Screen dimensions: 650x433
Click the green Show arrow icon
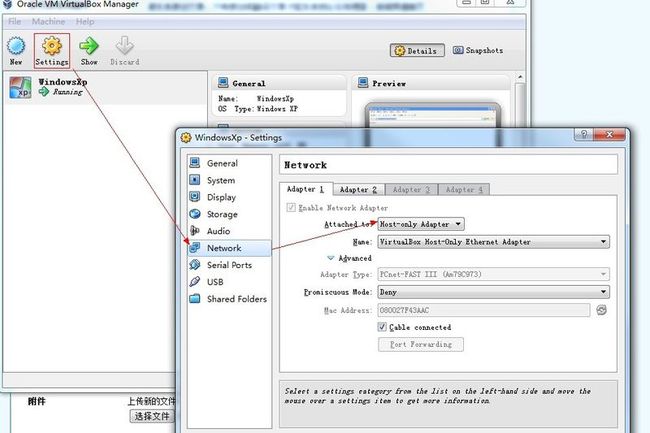pyautogui.click(x=89, y=46)
